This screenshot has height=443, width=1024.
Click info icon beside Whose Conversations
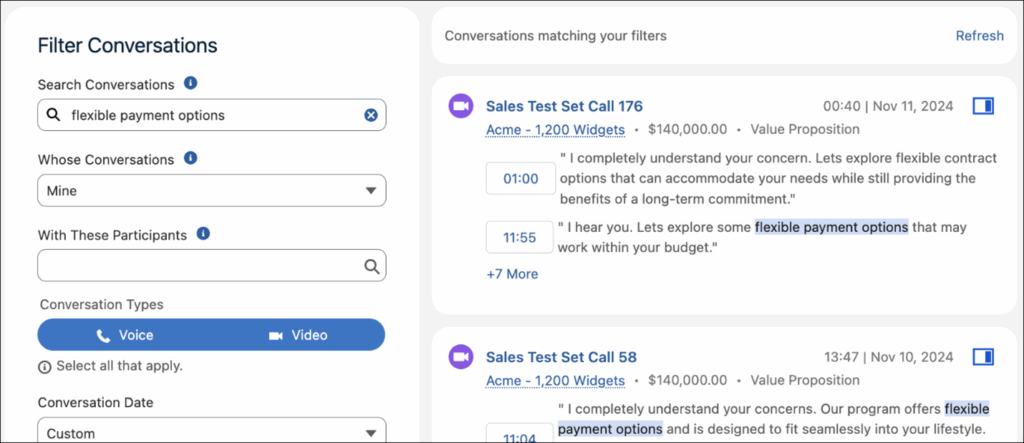coord(191,158)
